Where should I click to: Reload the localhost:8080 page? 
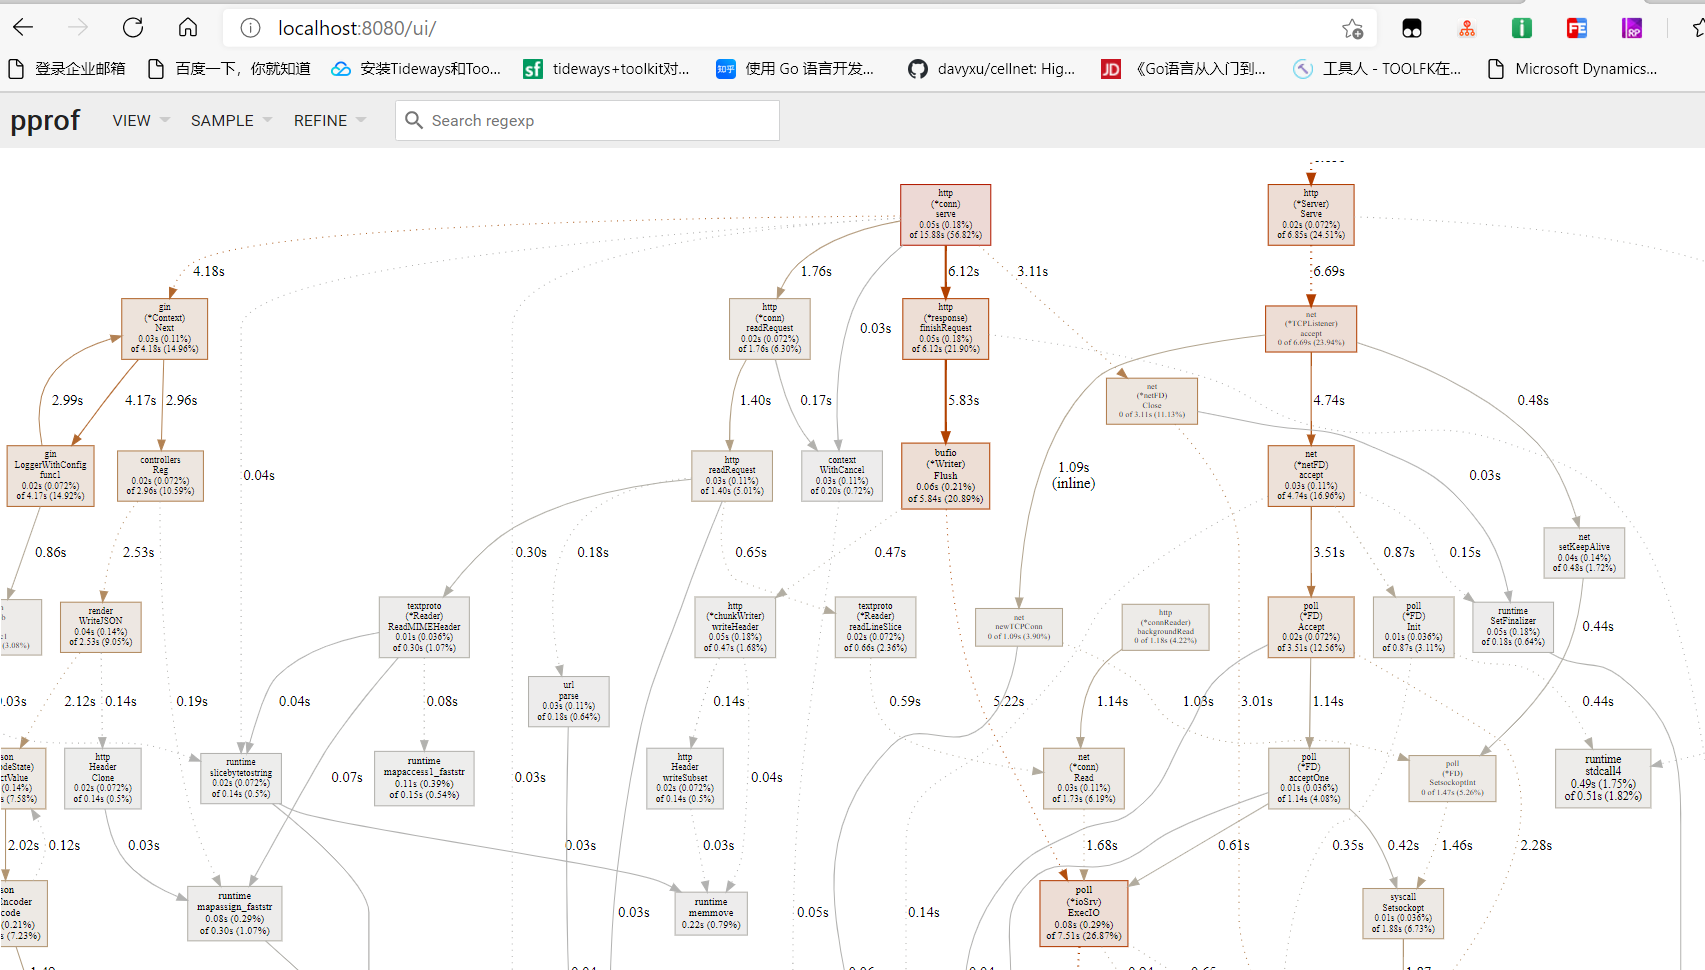[x=133, y=27]
